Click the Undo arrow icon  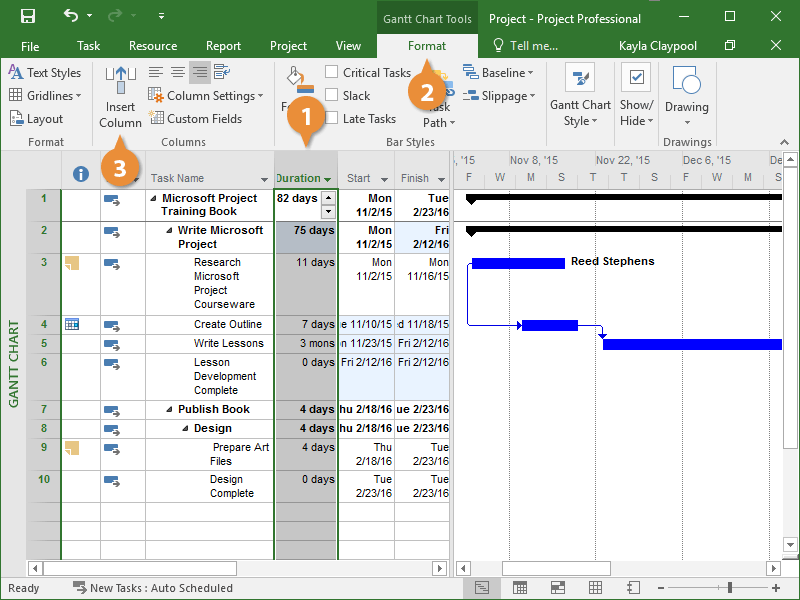(70, 17)
